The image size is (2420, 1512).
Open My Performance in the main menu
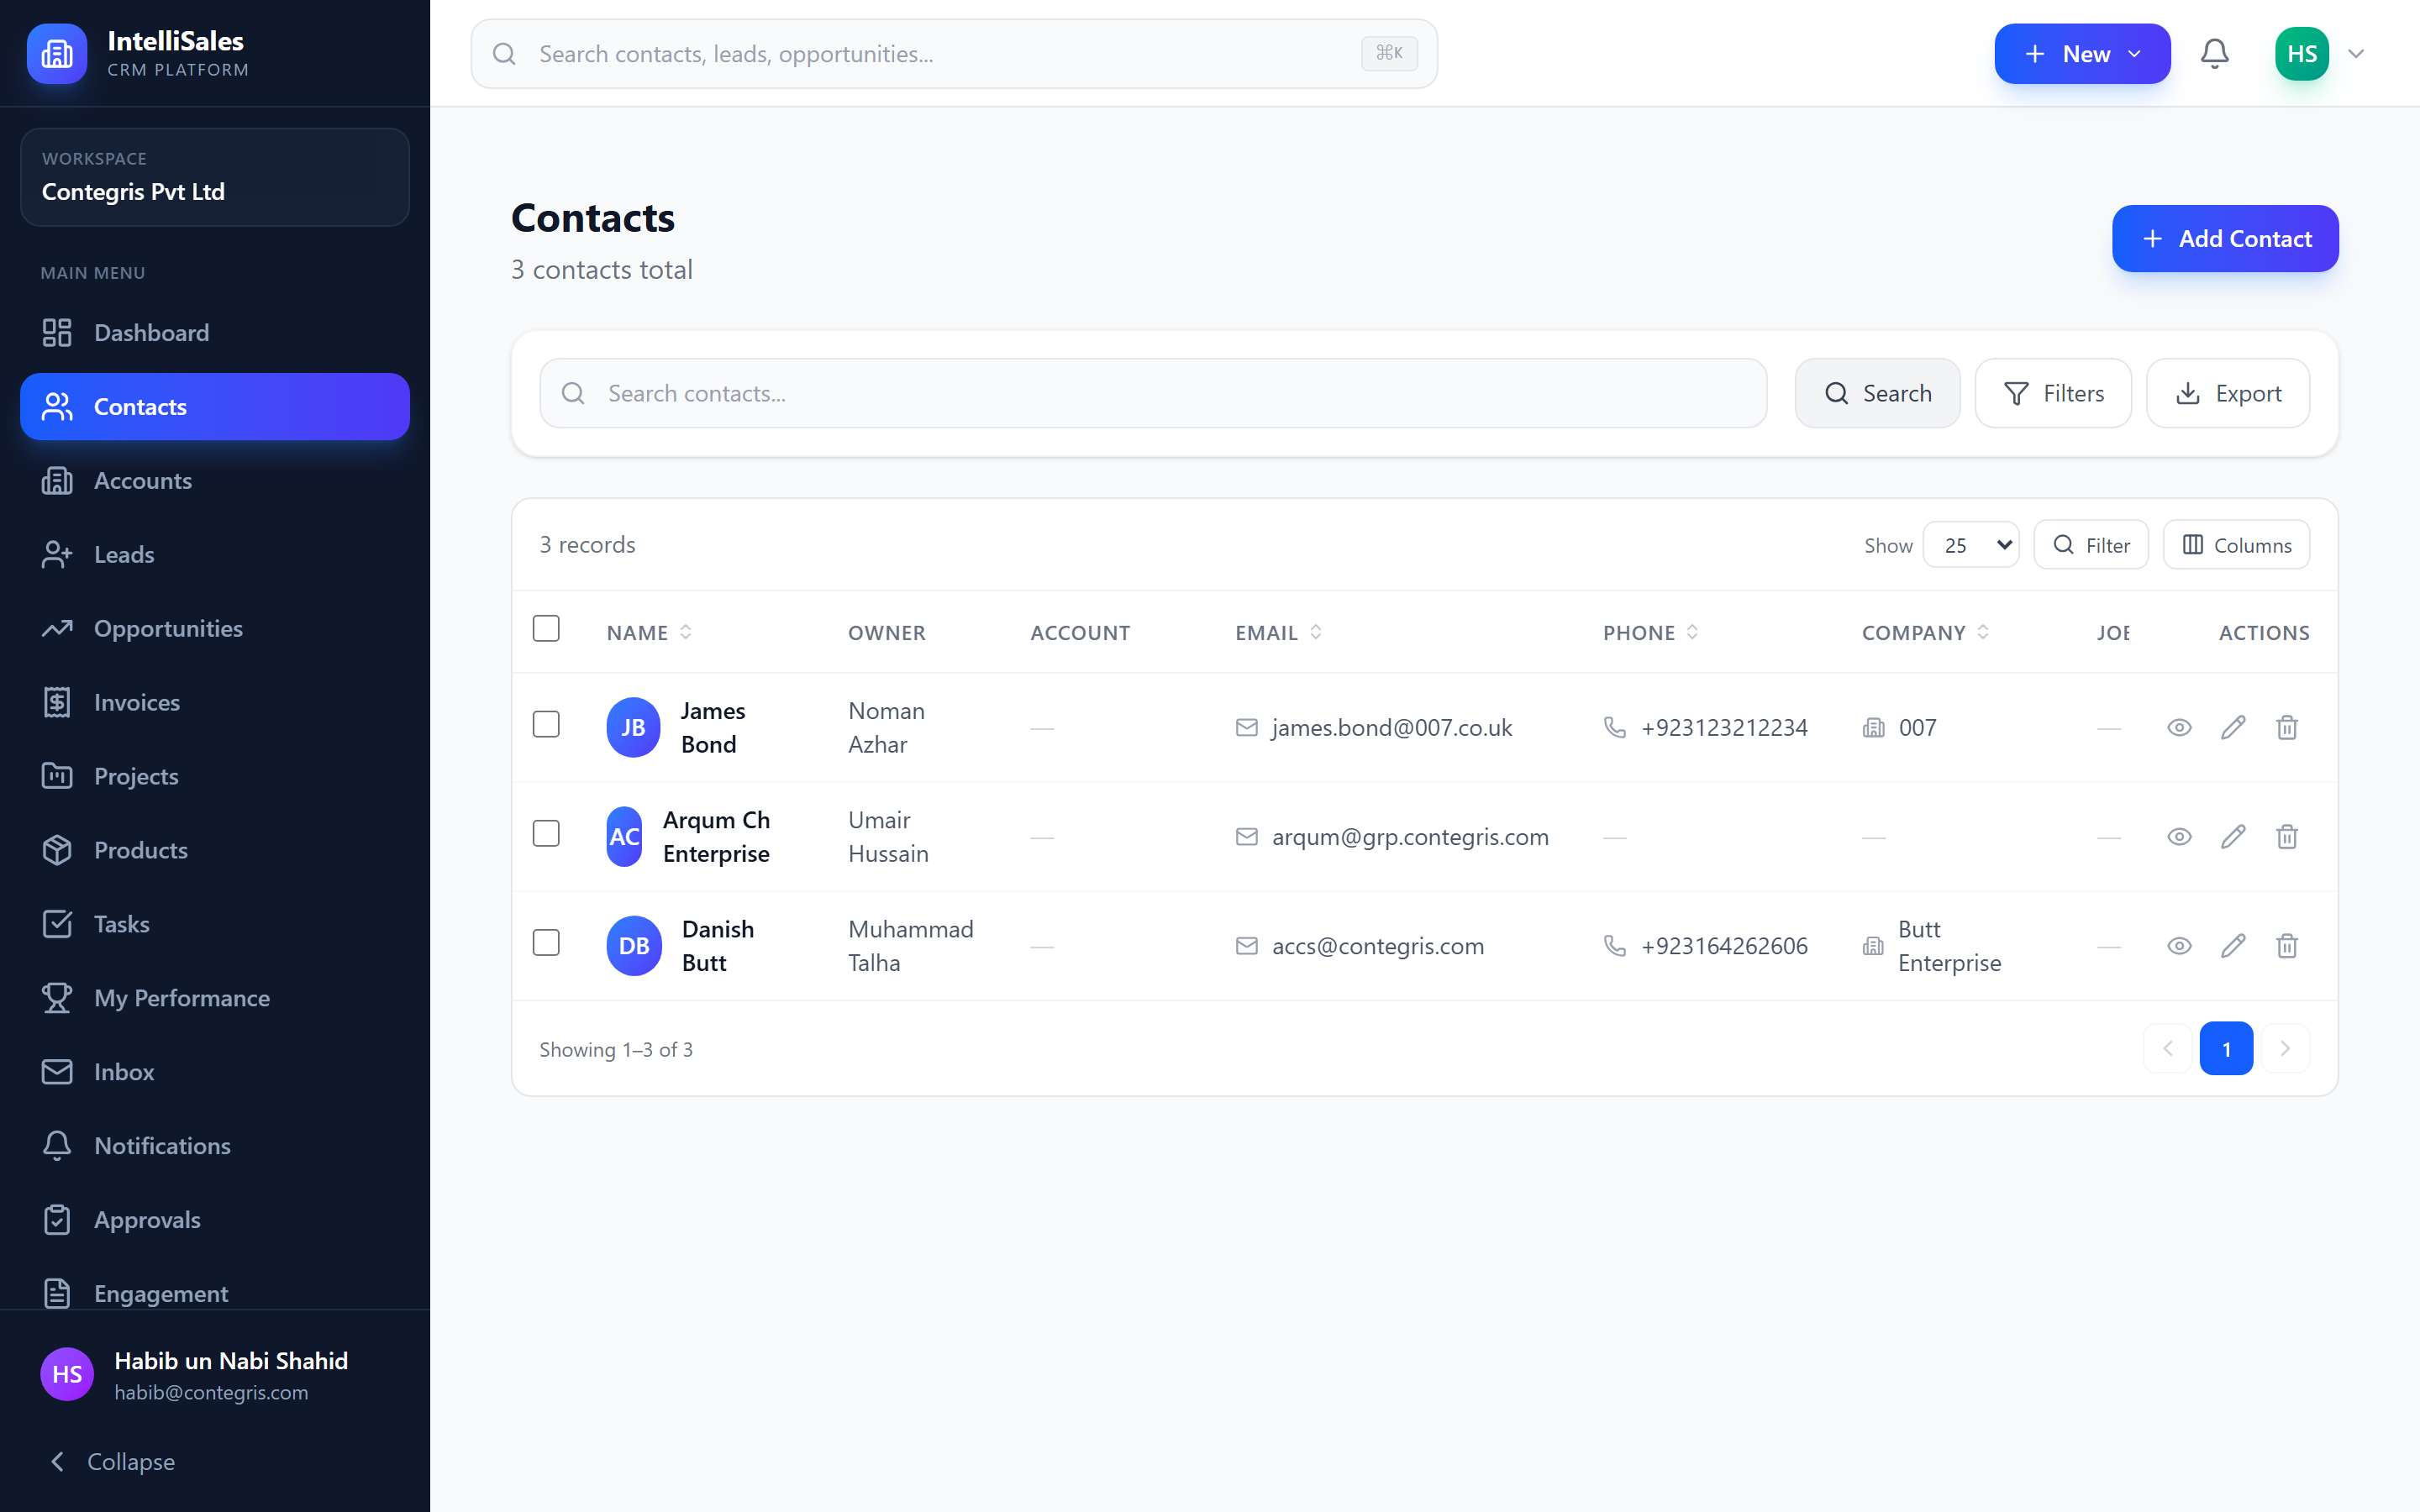pyautogui.click(x=215, y=999)
